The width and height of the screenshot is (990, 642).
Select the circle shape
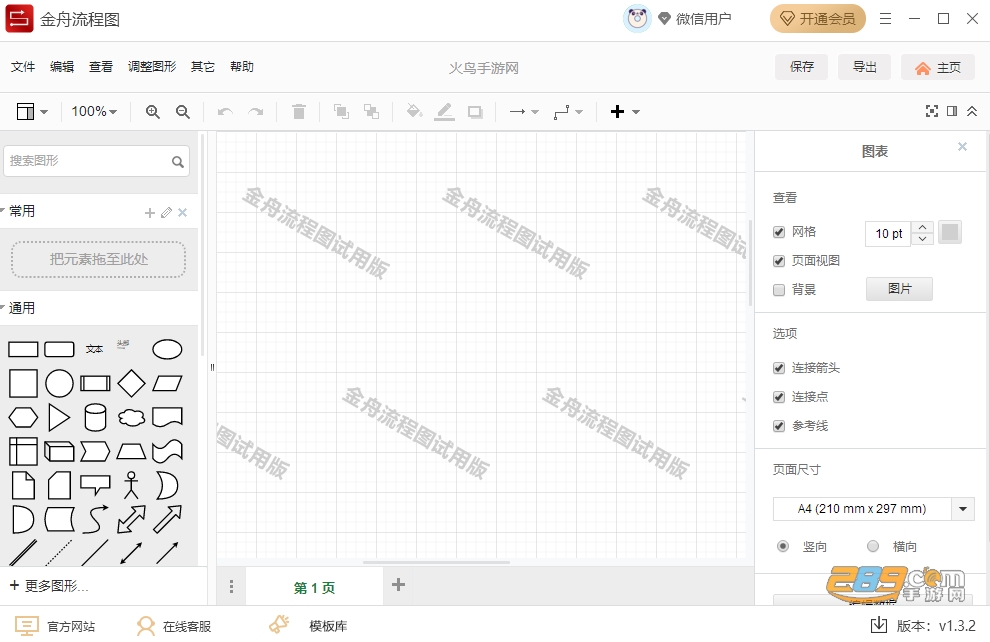pyautogui.click(x=59, y=383)
